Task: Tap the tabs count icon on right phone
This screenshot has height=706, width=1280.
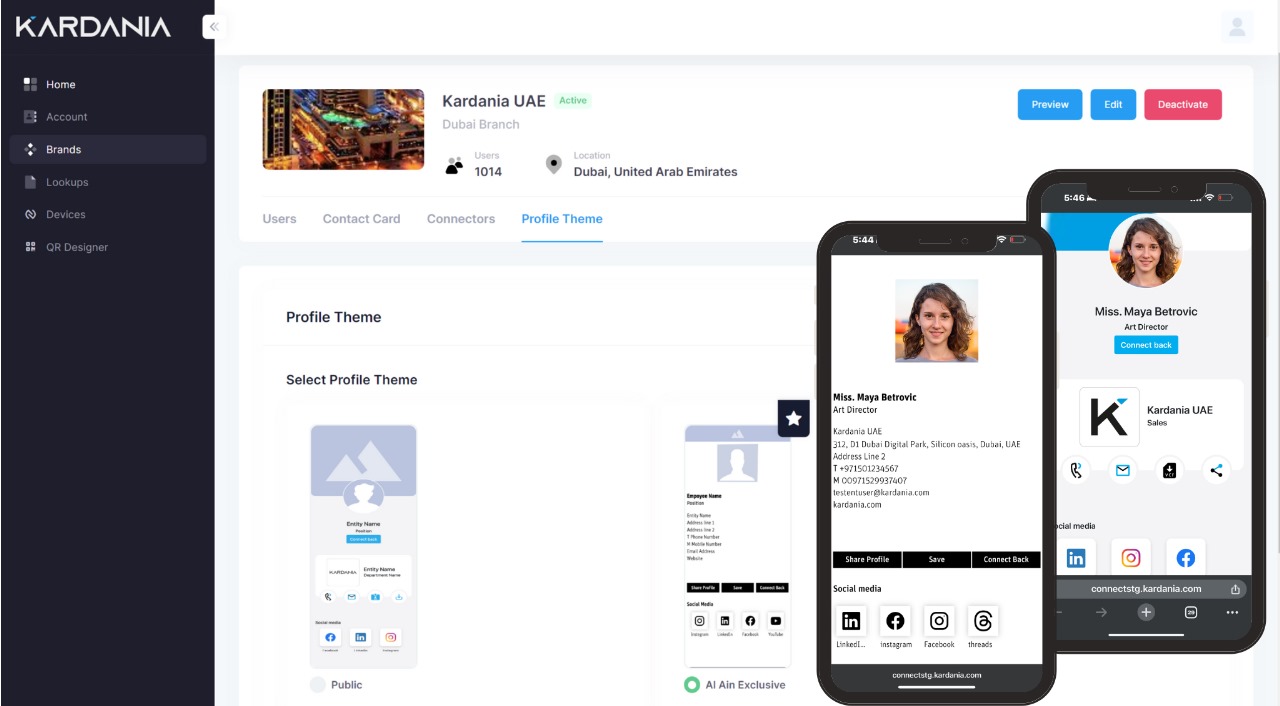Action: pos(1191,612)
